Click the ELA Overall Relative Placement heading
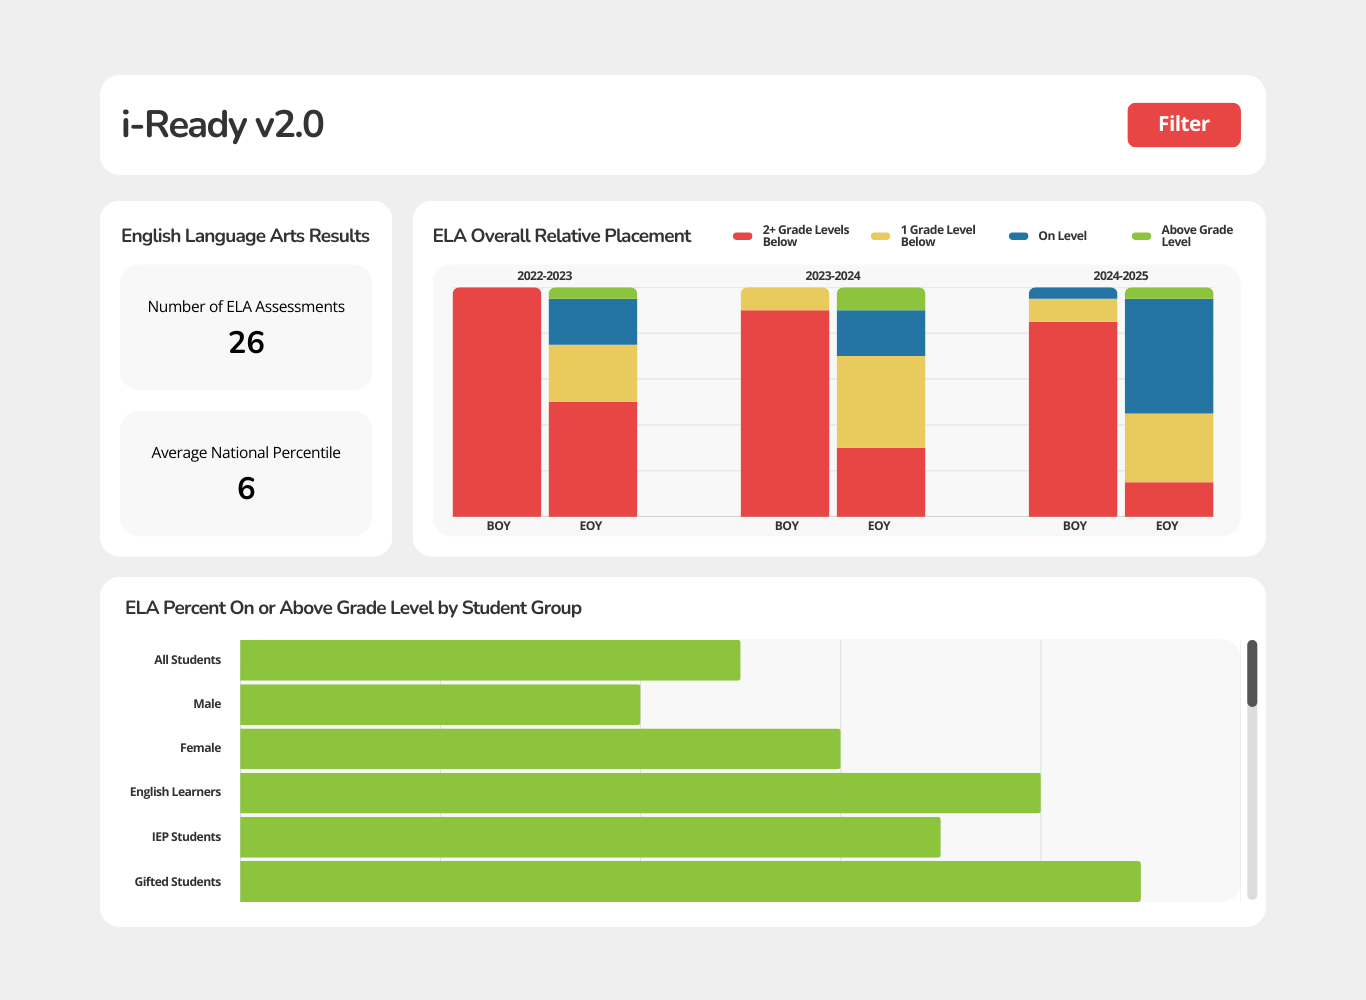This screenshot has height=1000, width=1366. click(562, 236)
